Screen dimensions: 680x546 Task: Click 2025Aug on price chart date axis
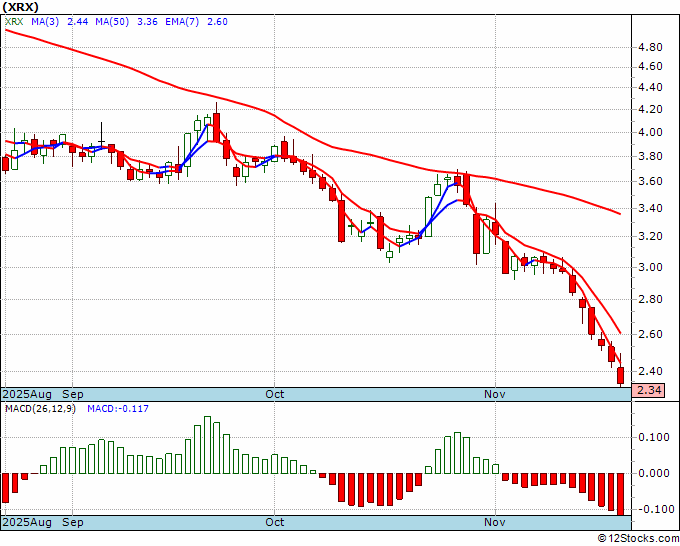pos(27,394)
